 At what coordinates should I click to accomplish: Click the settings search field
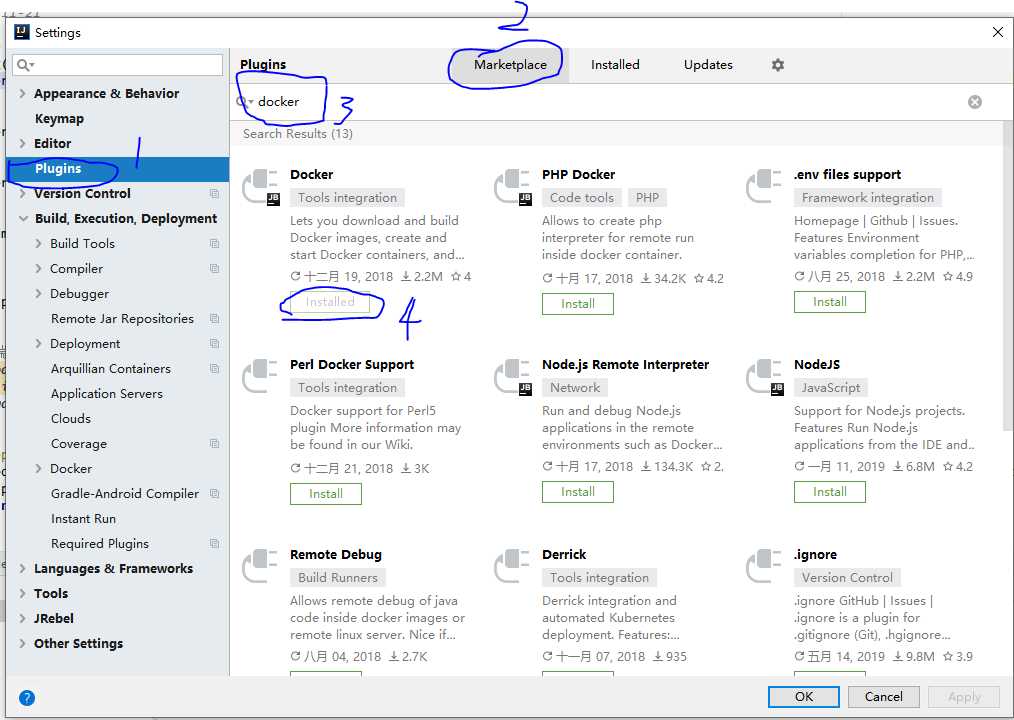(x=118, y=65)
